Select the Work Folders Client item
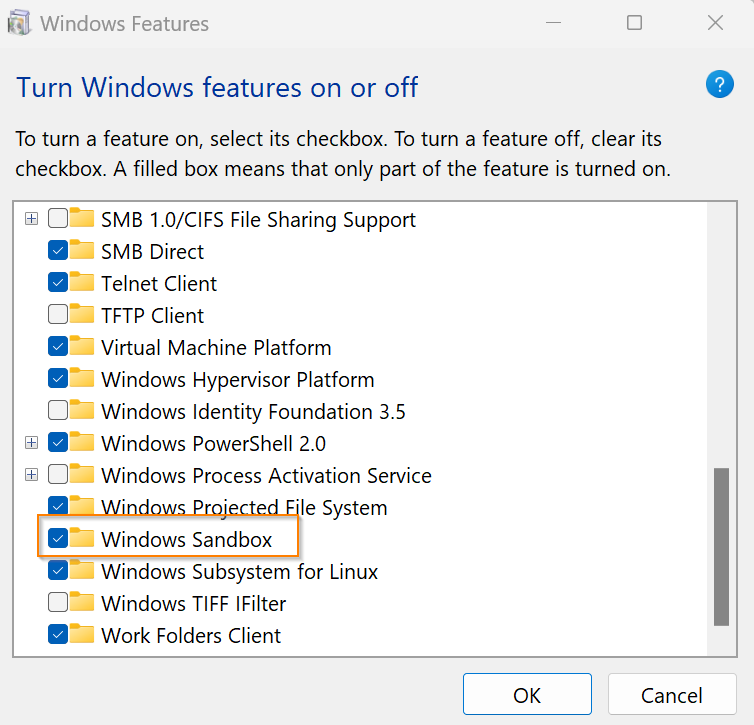Image resolution: width=754 pixels, height=725 pixels. click(190, 636)
